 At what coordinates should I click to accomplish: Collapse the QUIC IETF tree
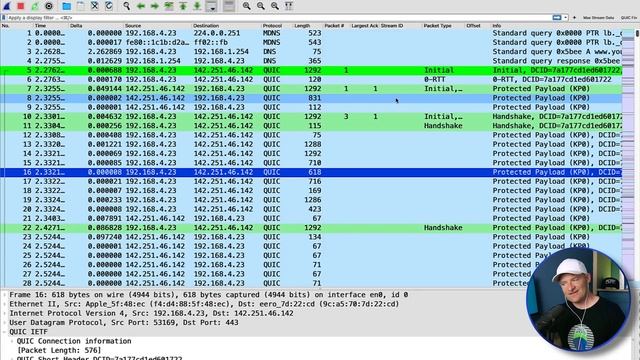coord(4,332)
